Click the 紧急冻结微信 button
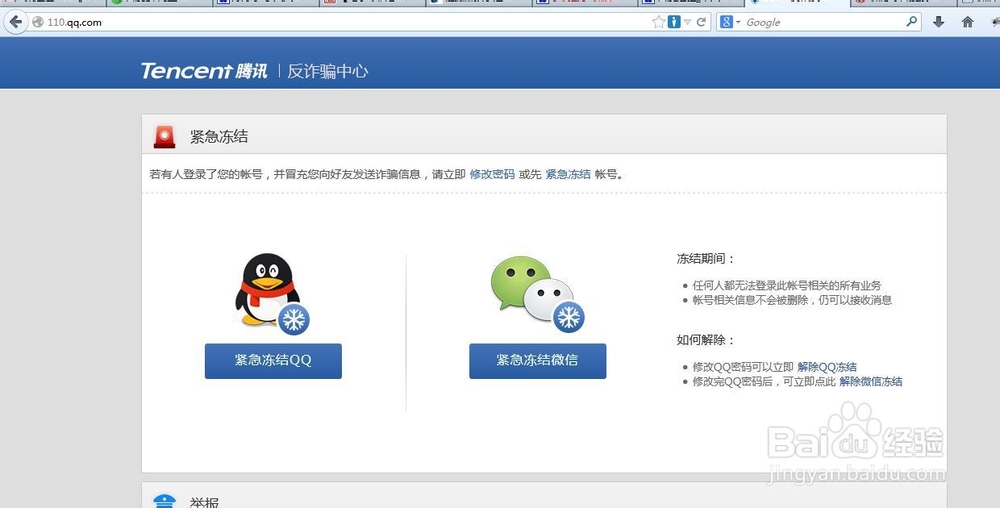This screenshot has height=508, width=1000. point(538,361)
